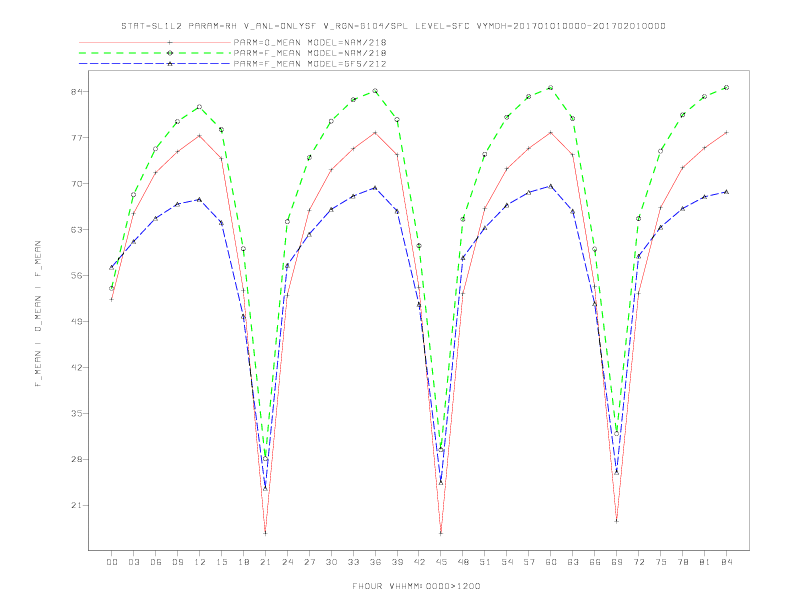Click the x-axis tick label 51
This screenshot has height=612, width=792.
click(485, 562)
